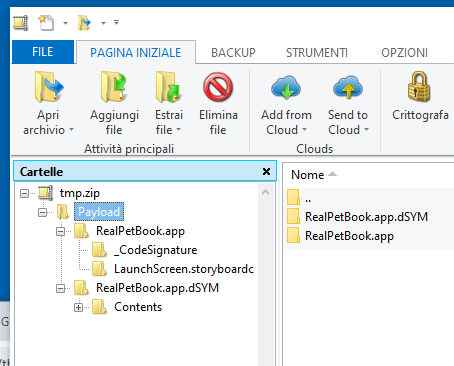Viewport: 454px width, 366px height.
Task: Open the Send to Cloud dropdown arrow
Action: click(x=366, y=129)
